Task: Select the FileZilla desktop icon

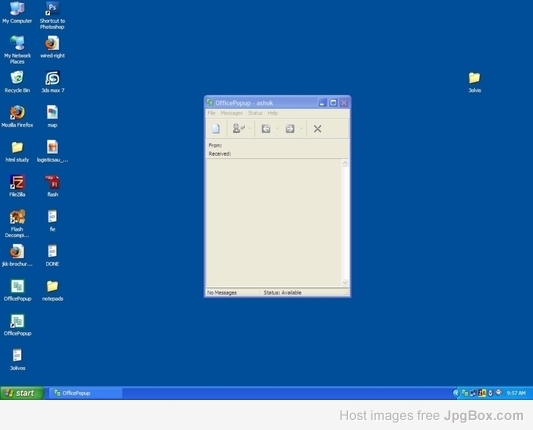Action: 17,186
